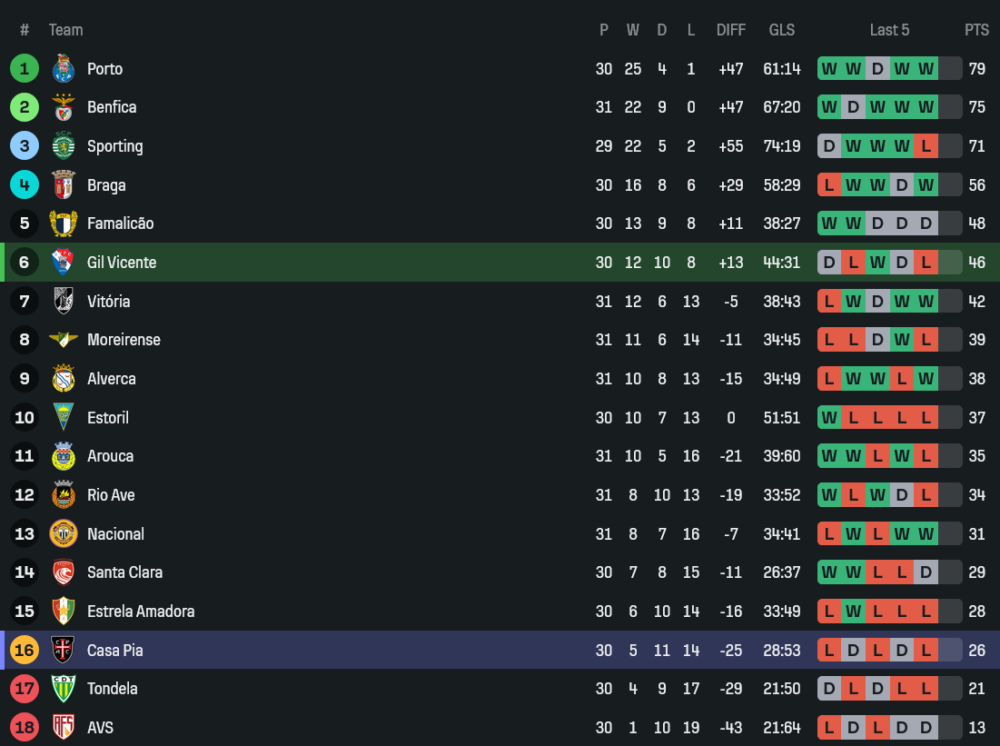The height and width of the screenshot is (746, 1000).
Task: Open the Santa Clara team name
Action: [x=124, y=572]
